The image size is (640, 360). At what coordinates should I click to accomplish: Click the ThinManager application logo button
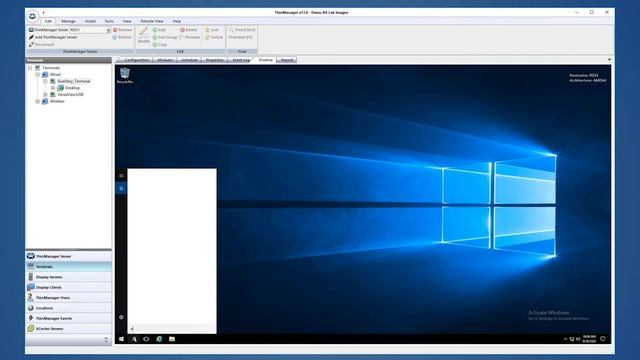click(32, 16)
